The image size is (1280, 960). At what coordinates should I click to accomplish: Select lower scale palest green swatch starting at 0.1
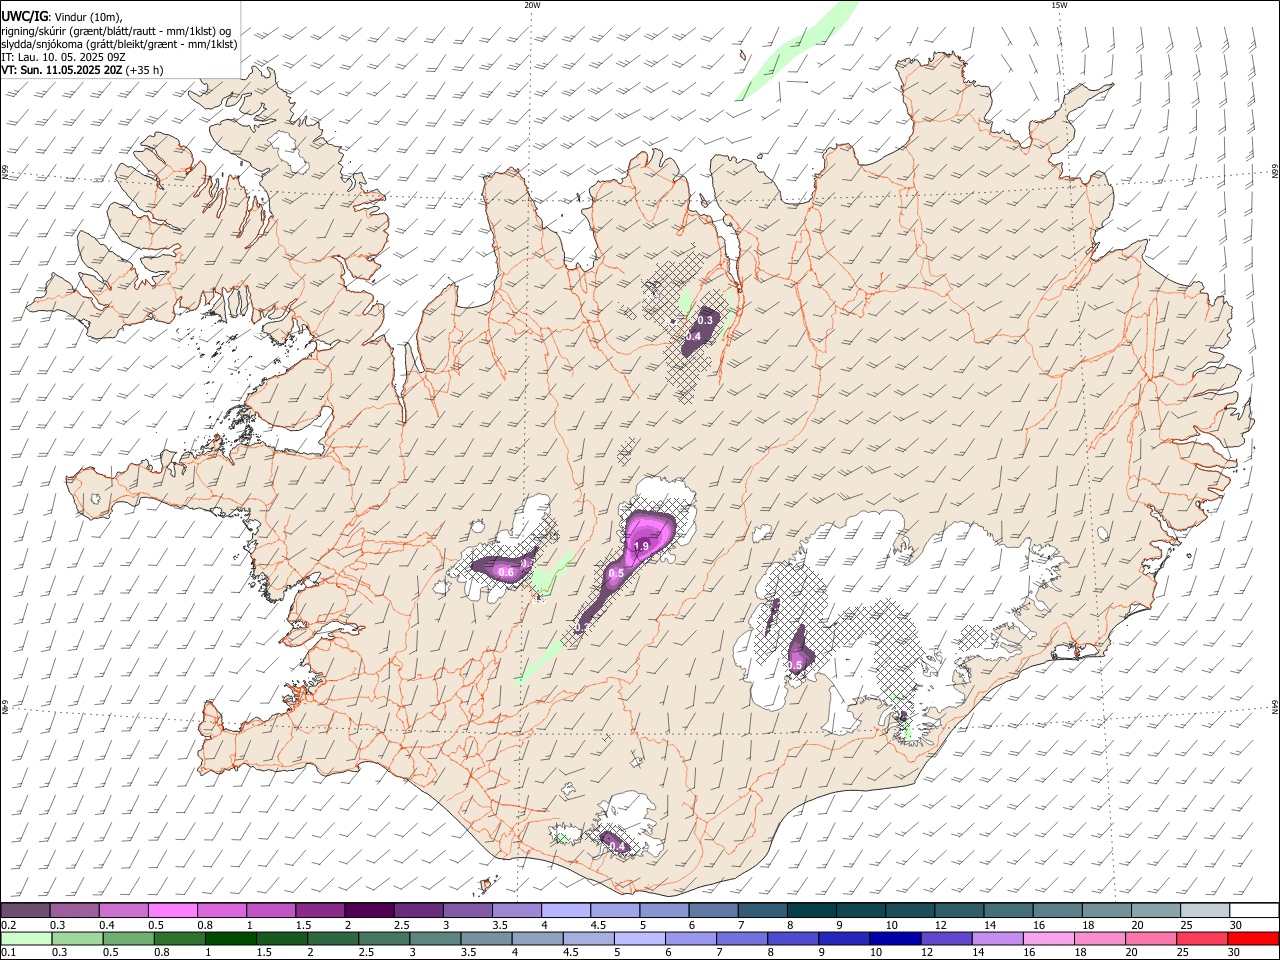[x=26, y=938]
